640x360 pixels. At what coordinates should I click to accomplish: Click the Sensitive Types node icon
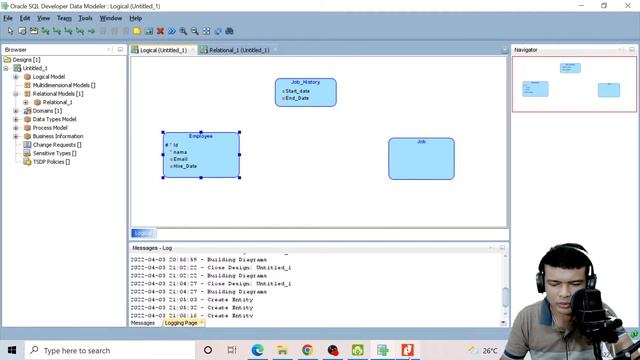coord(27,153)
